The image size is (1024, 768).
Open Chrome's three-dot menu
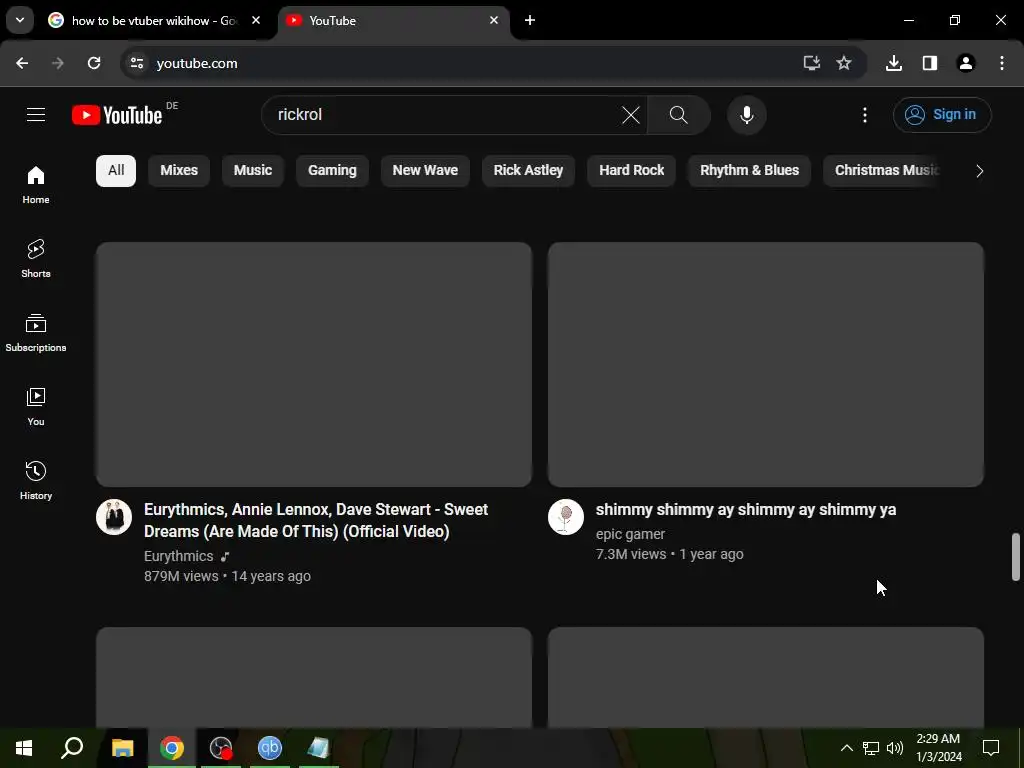1002,63
